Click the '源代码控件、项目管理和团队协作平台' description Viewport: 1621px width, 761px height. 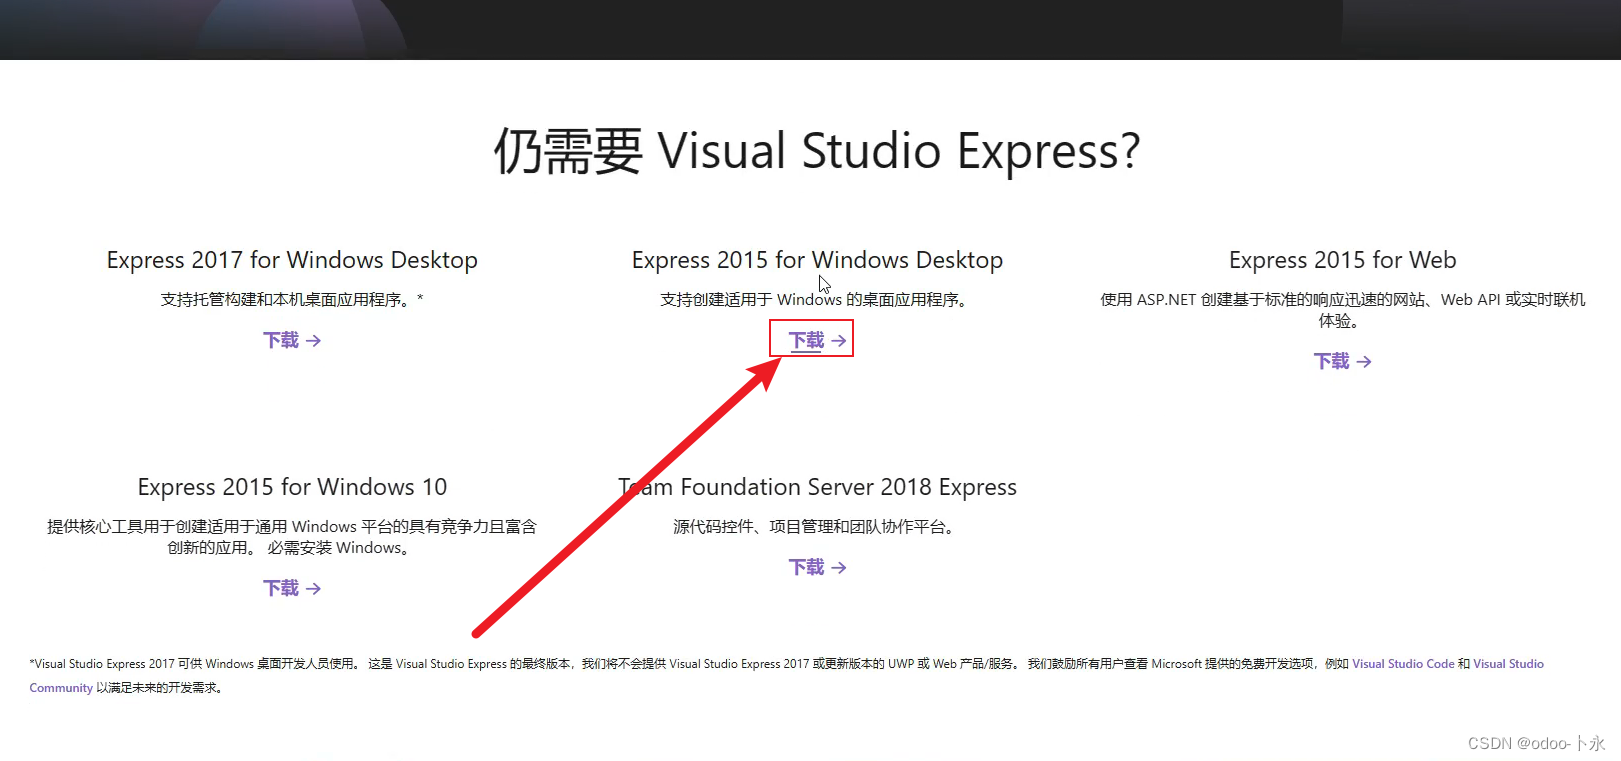click(x=813, y=526)
